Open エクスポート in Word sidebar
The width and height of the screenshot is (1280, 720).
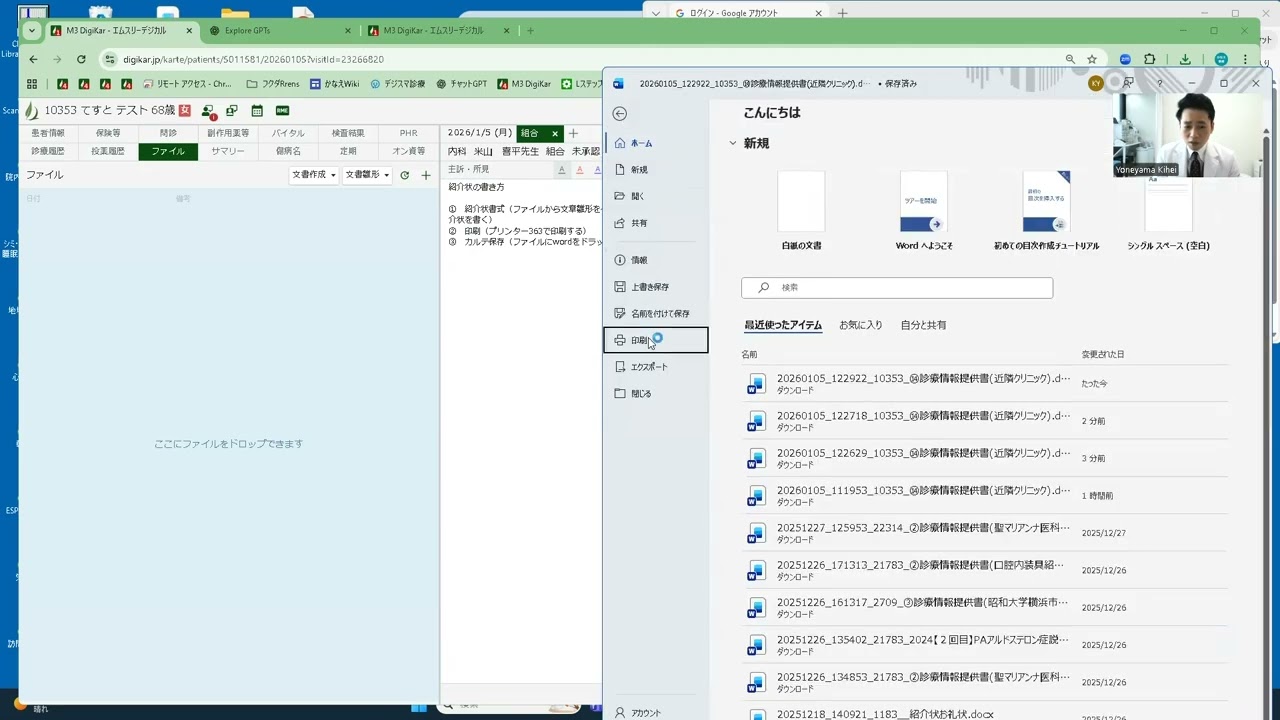click(656, 367)
